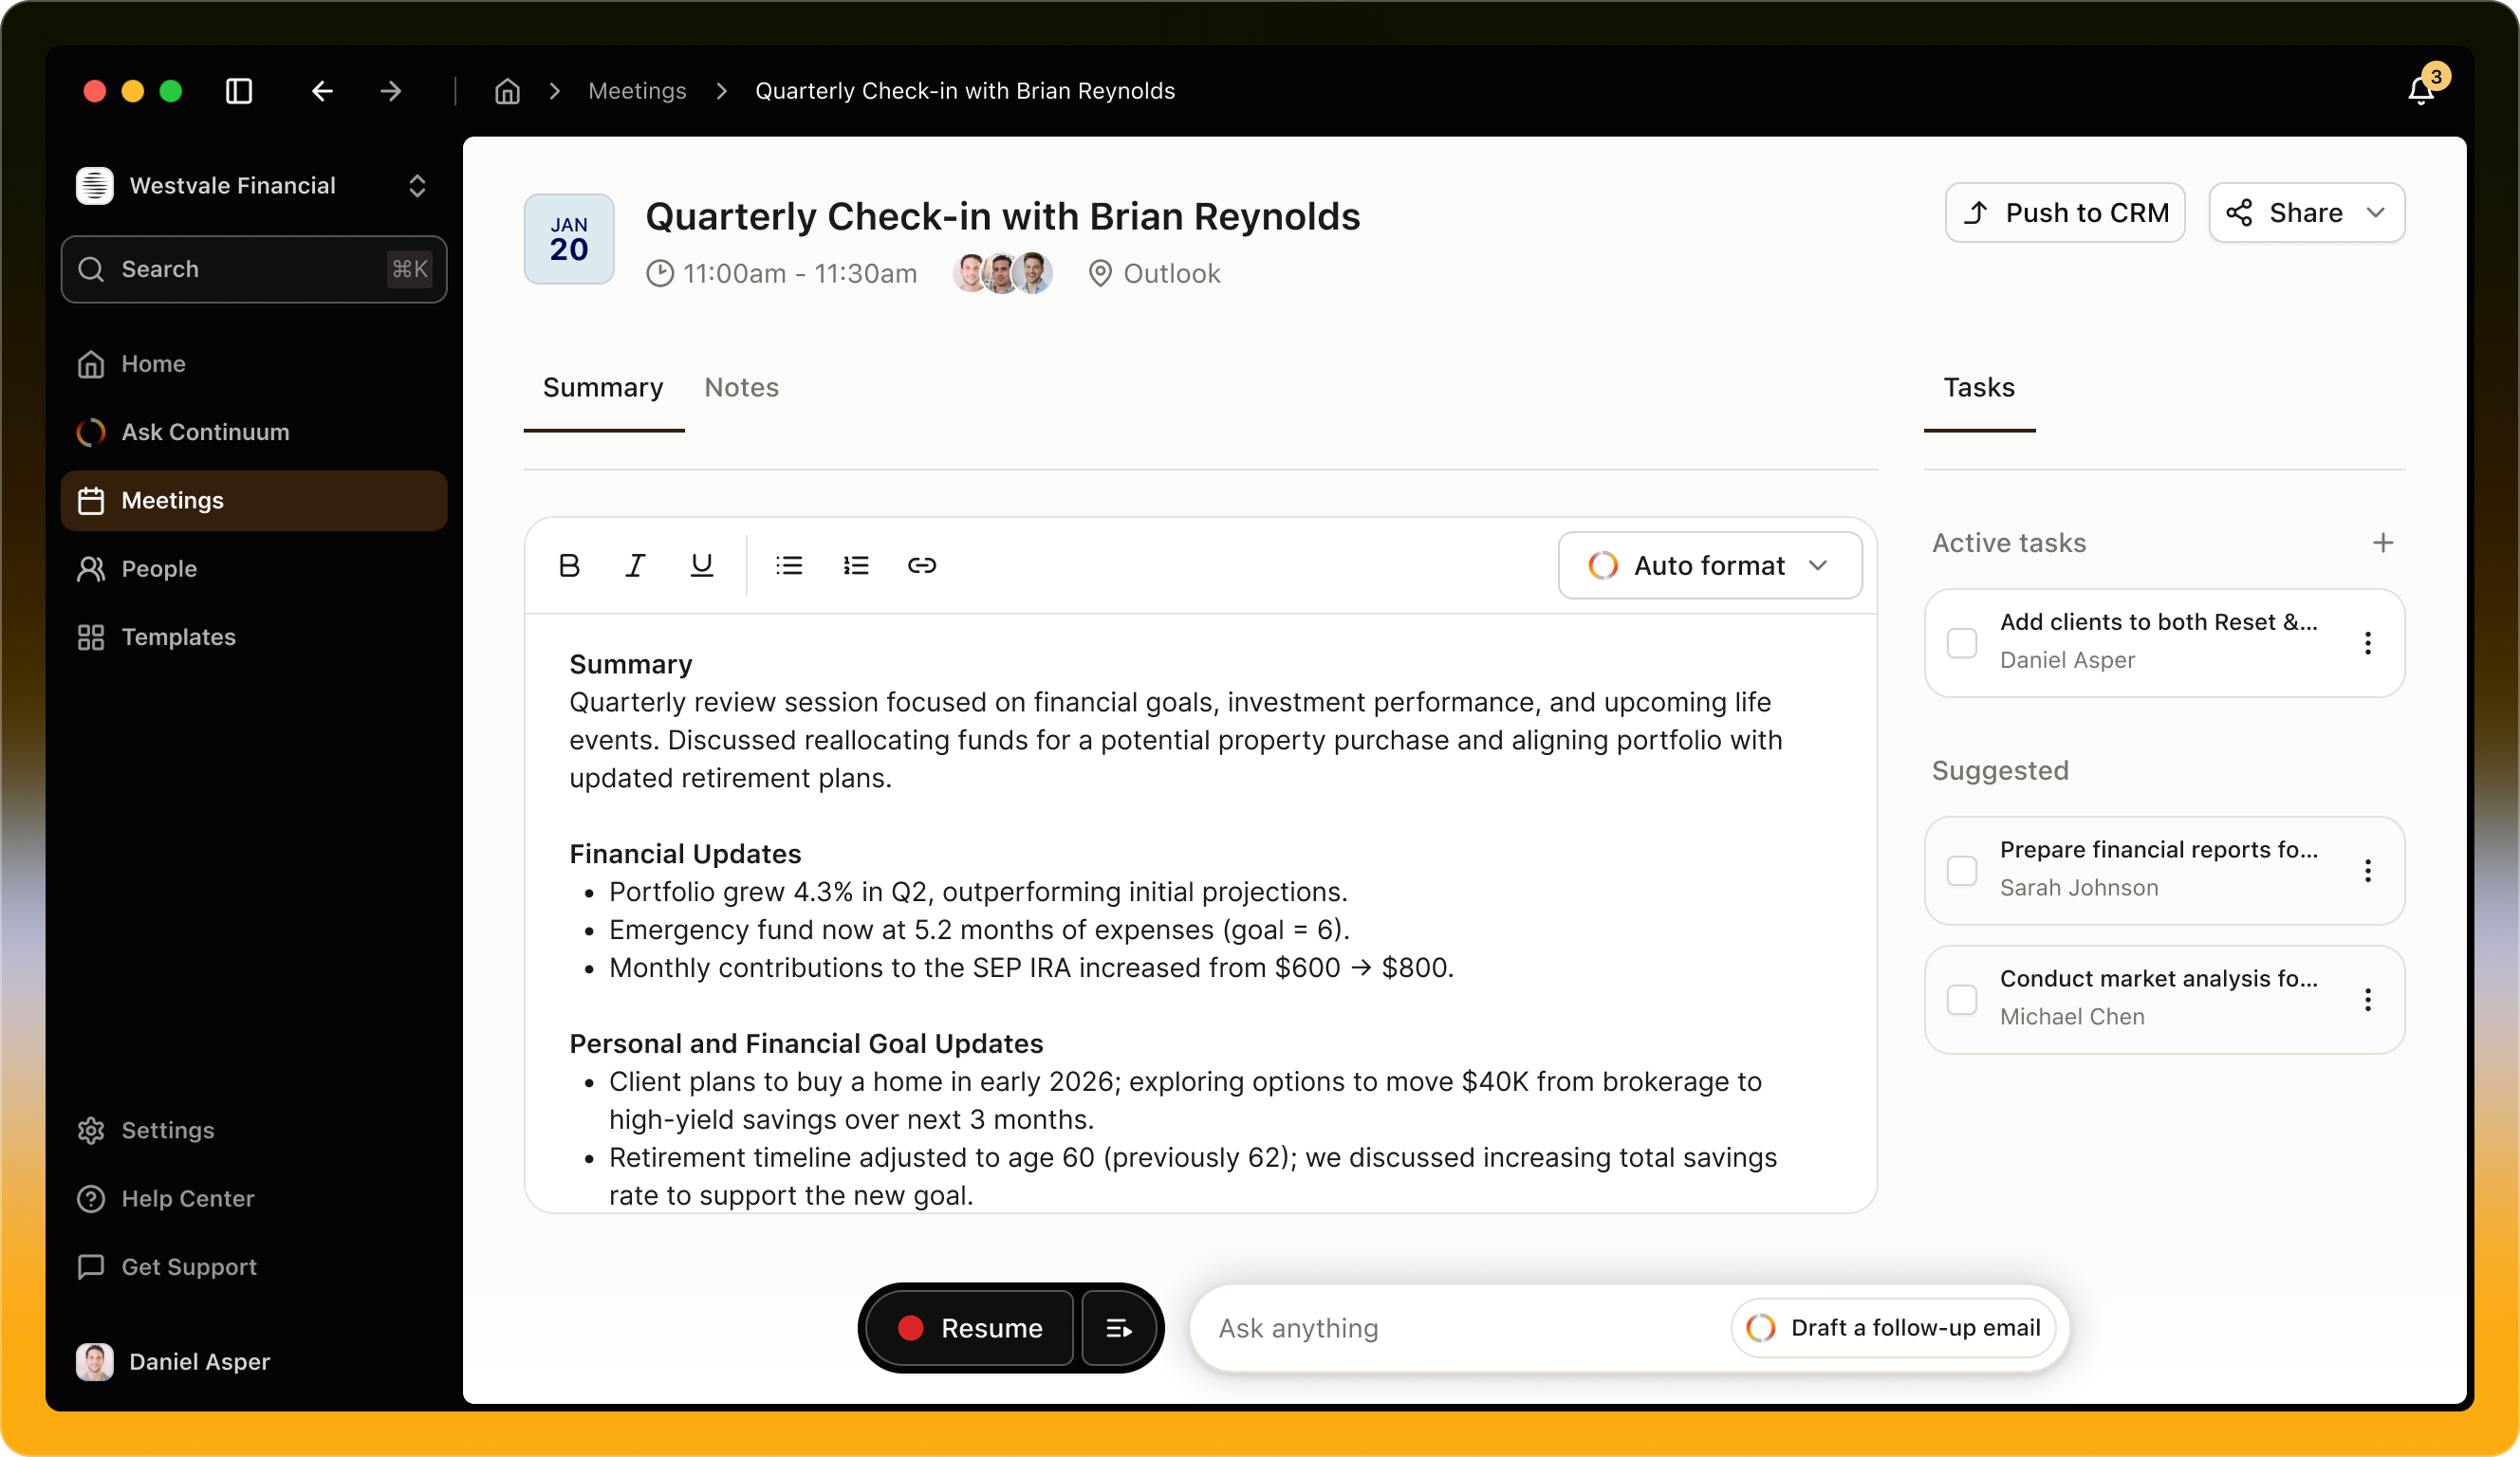This screenshot has height=1457, width=2520.
Task: Click the Push to CRM button
Action: point(2064,213)
